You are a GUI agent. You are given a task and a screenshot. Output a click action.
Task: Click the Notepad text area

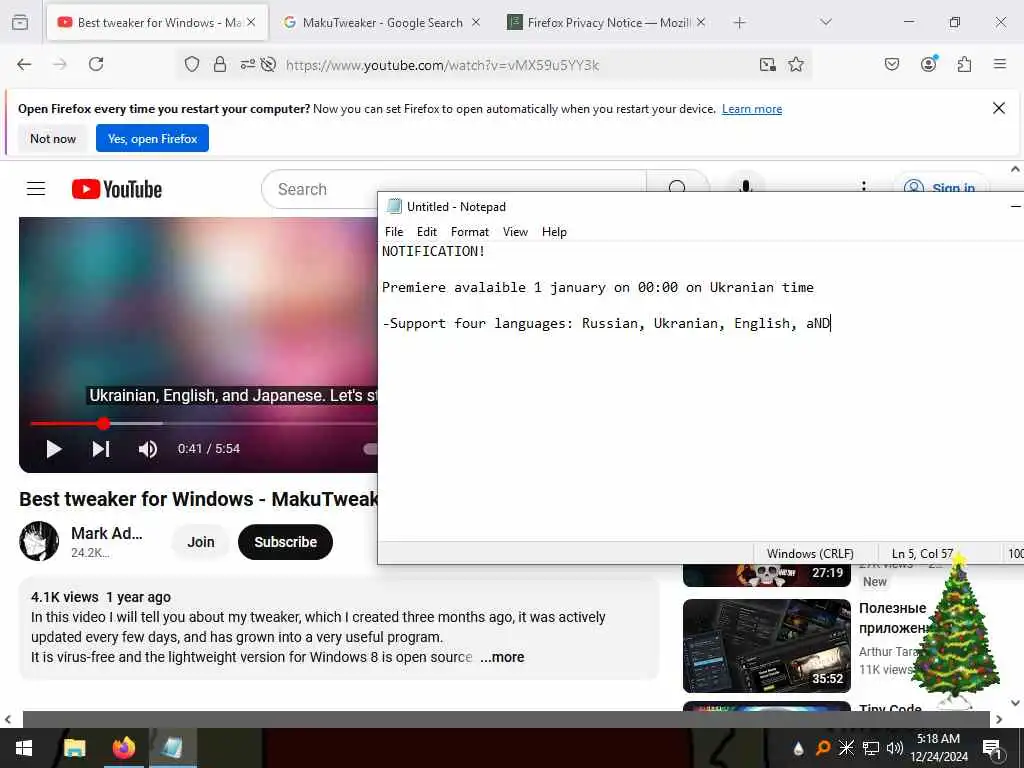[700, 391]
